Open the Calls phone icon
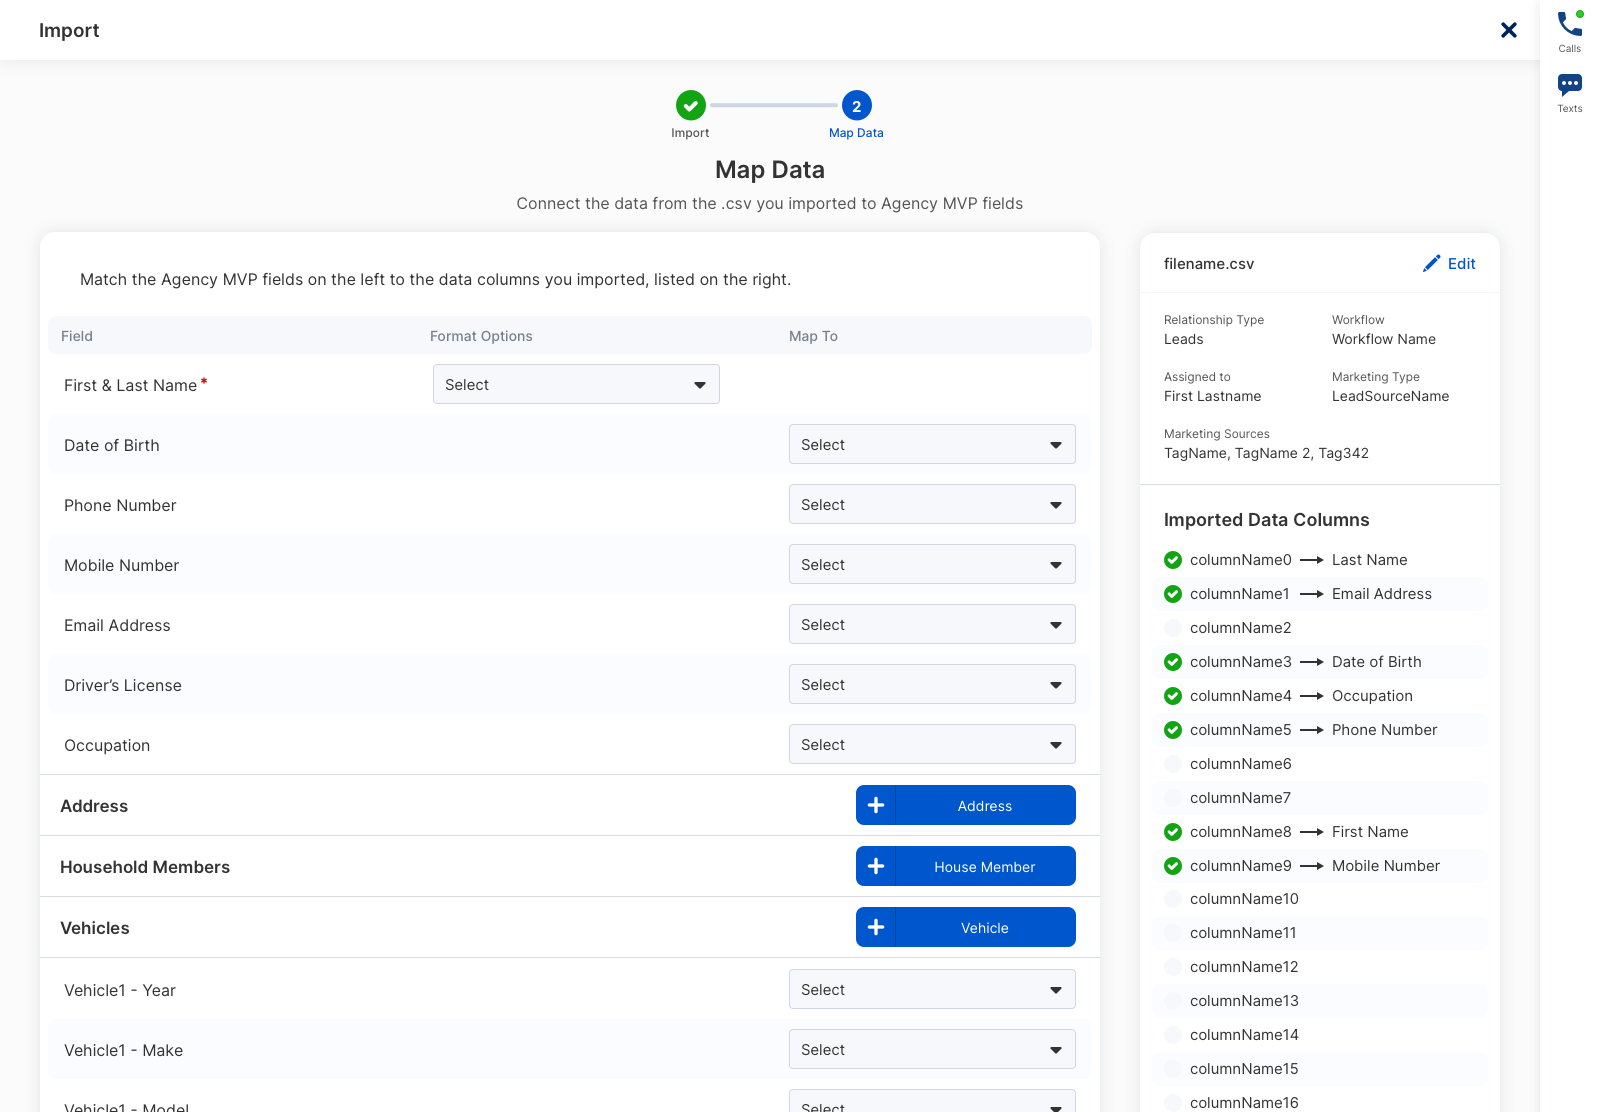Image resolution: width=1600 pixels, height=1112 pixels. point(1569,24)
